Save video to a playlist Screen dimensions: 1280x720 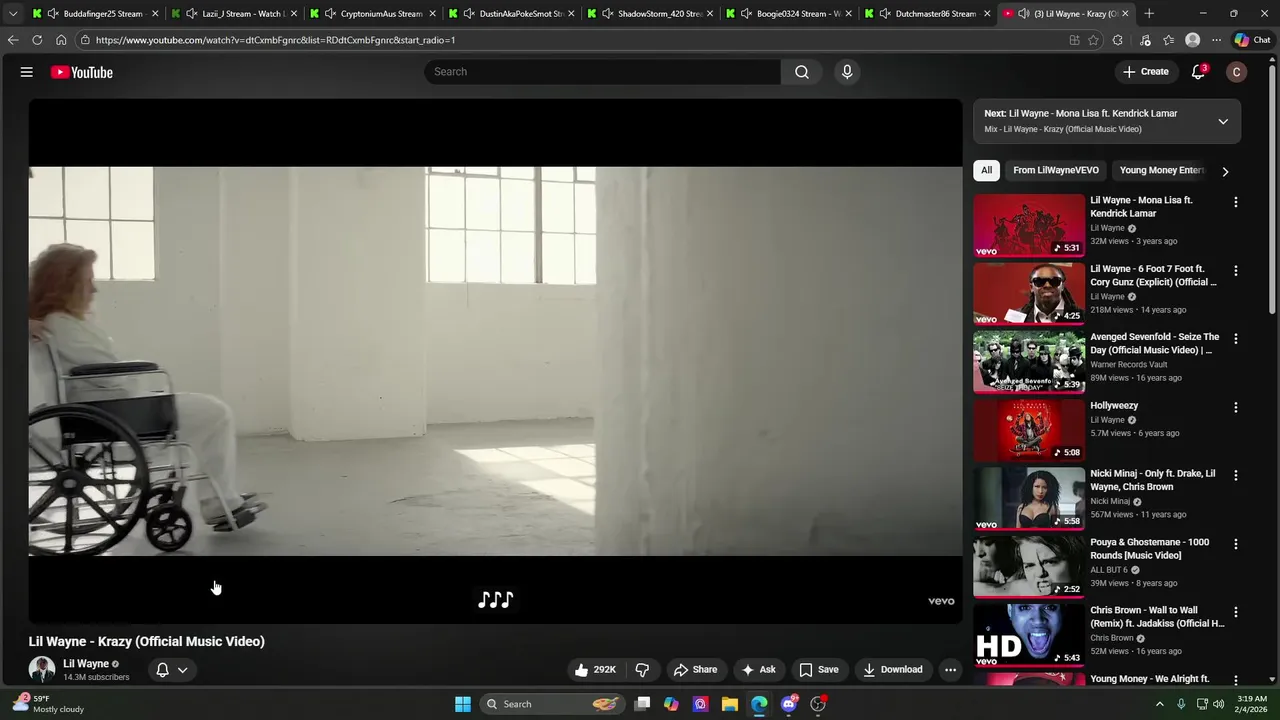click(819, 670)
